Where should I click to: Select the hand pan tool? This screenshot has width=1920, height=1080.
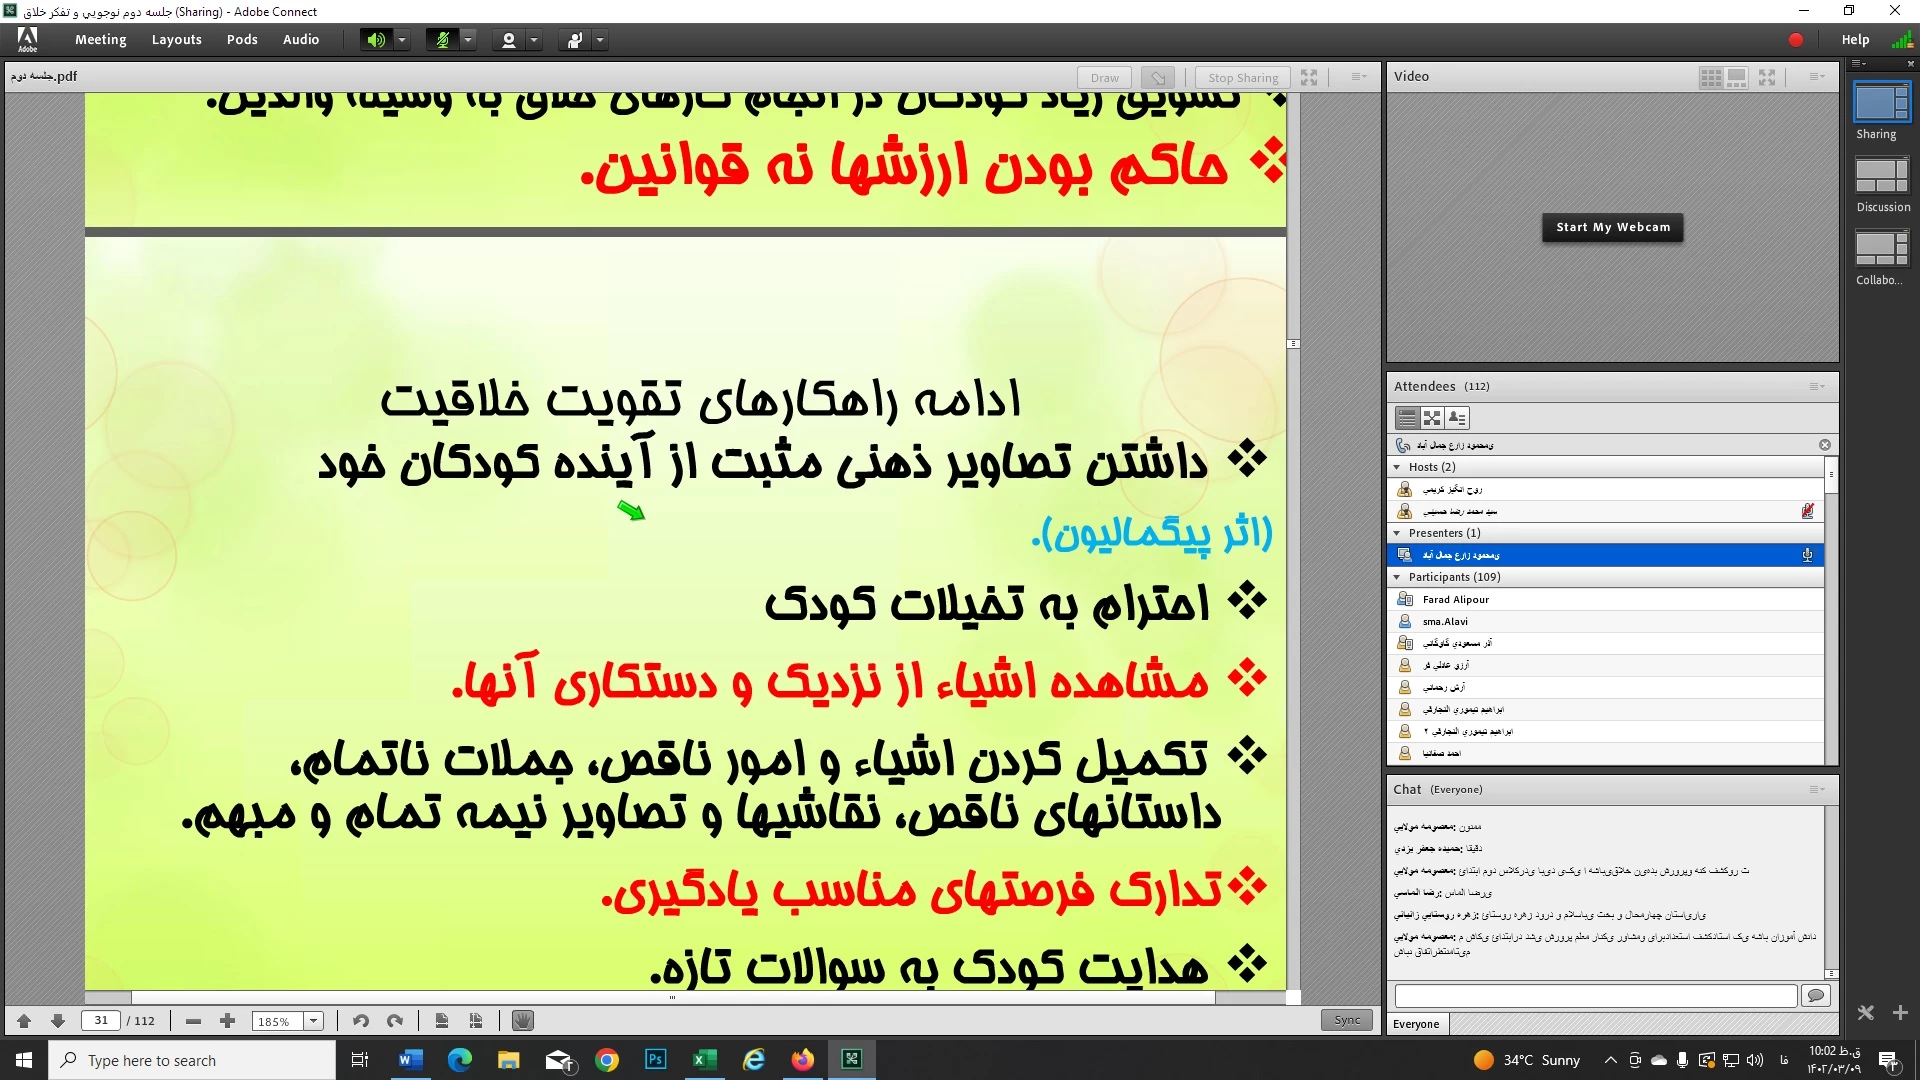[x=522, y=1021]
